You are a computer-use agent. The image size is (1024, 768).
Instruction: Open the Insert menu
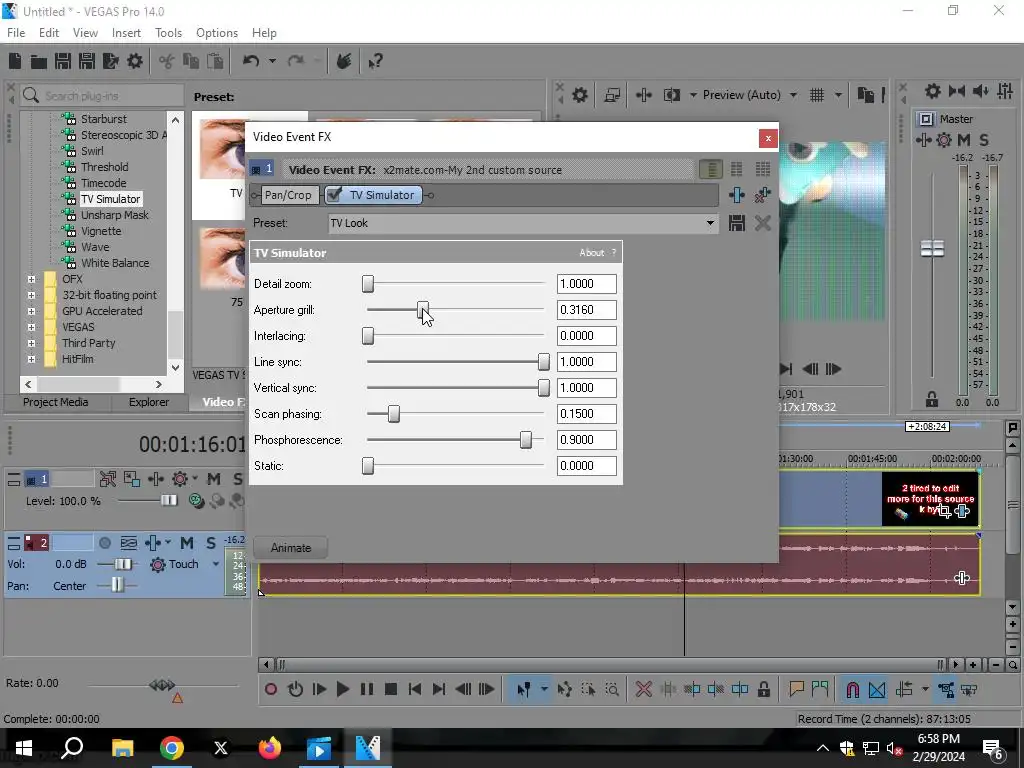point(126,33)
